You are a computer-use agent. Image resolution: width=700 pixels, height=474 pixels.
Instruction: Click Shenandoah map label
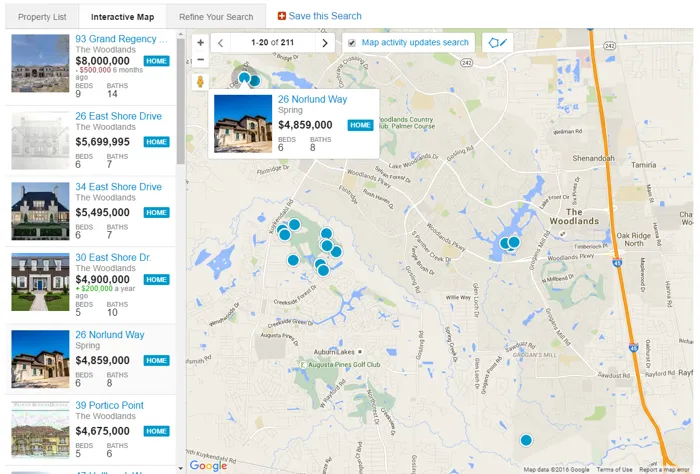click(x=593, y=158)
